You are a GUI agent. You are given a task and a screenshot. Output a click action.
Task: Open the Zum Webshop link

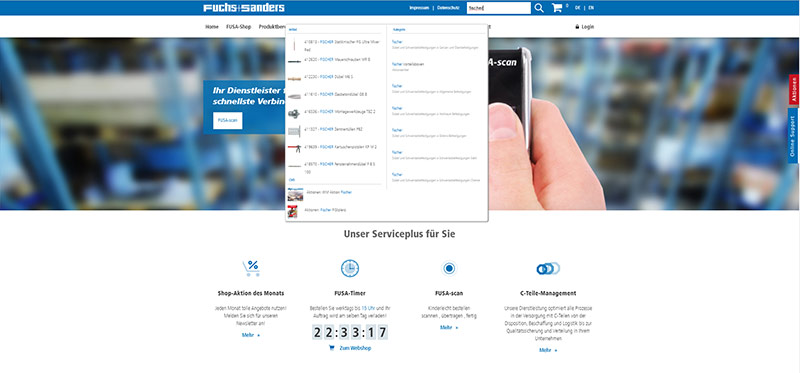(x=350, y=348)
